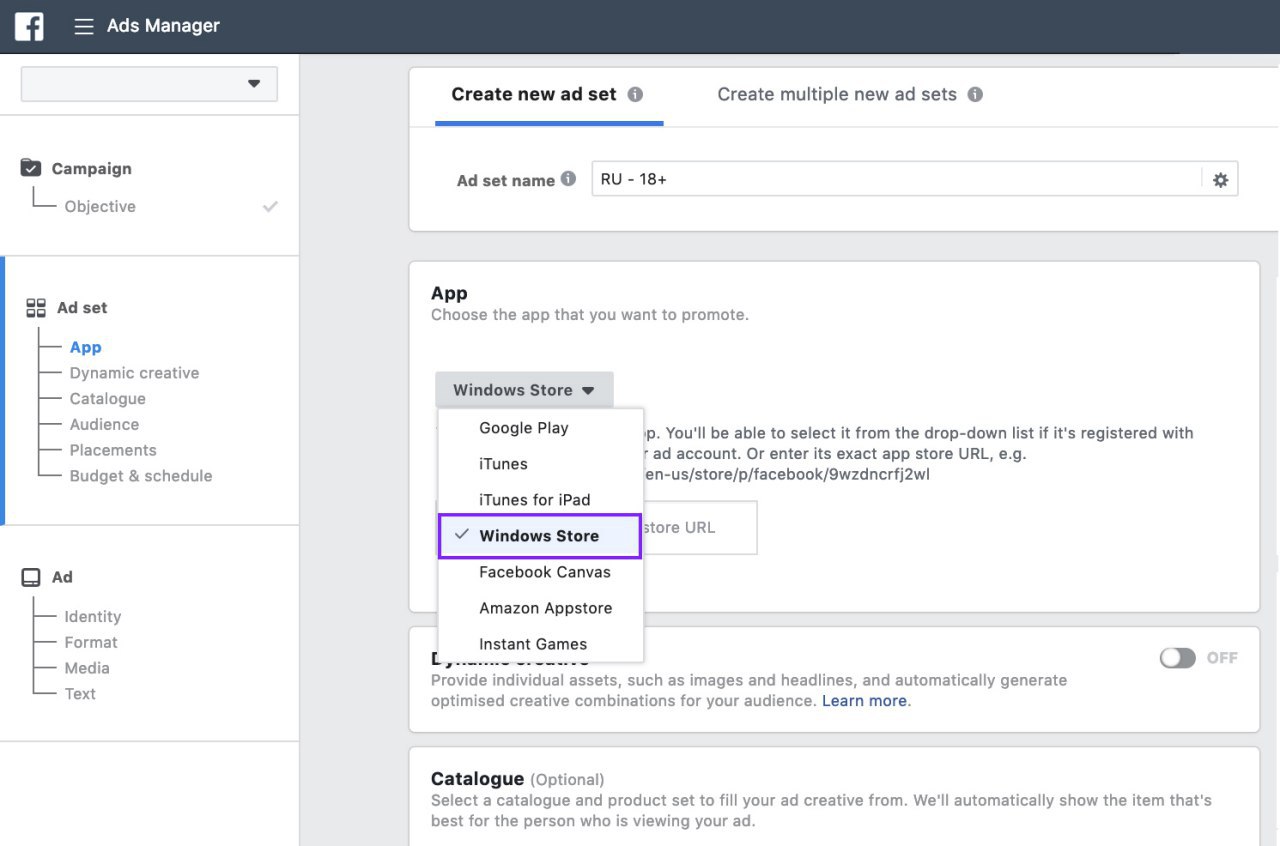Click the Ads Manager title
Screen dimensions: 1280x846
click(164, 26)
